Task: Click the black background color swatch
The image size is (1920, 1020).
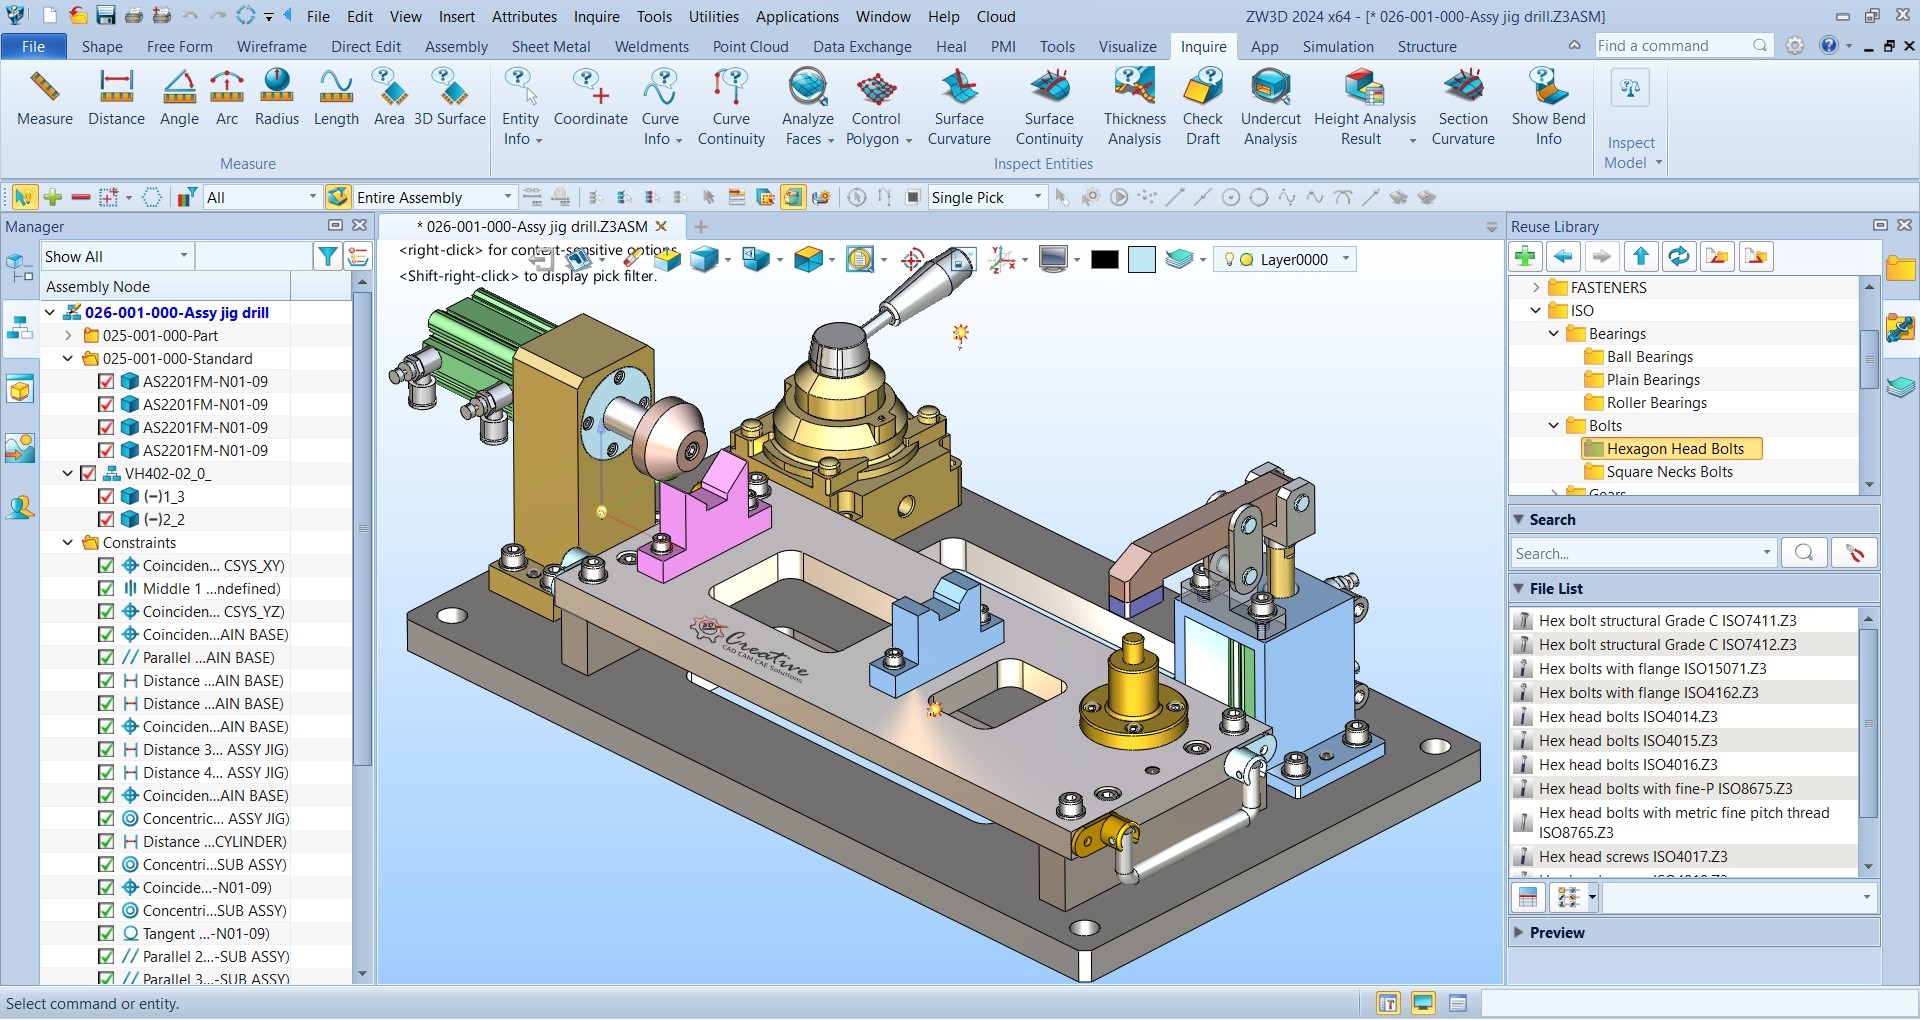Action: point(1104,260)
